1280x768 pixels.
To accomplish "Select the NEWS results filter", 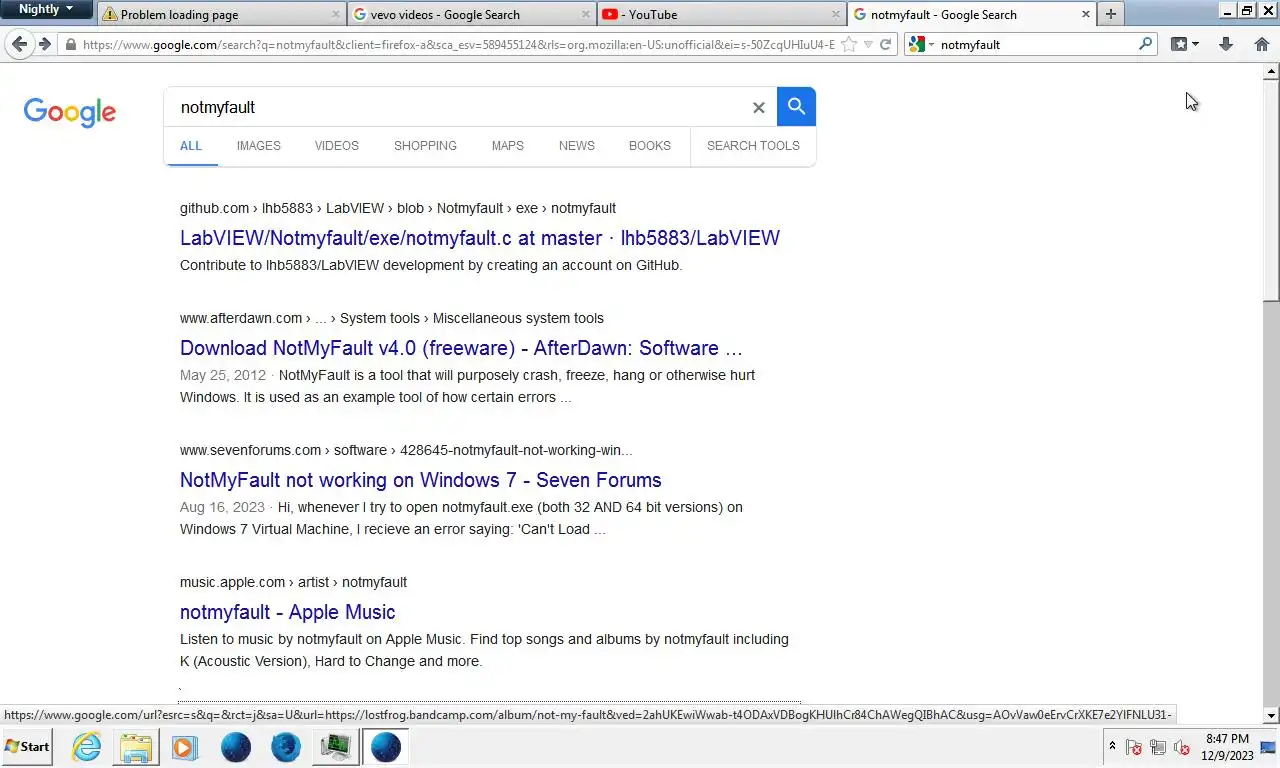I will [x=577, y=146].
